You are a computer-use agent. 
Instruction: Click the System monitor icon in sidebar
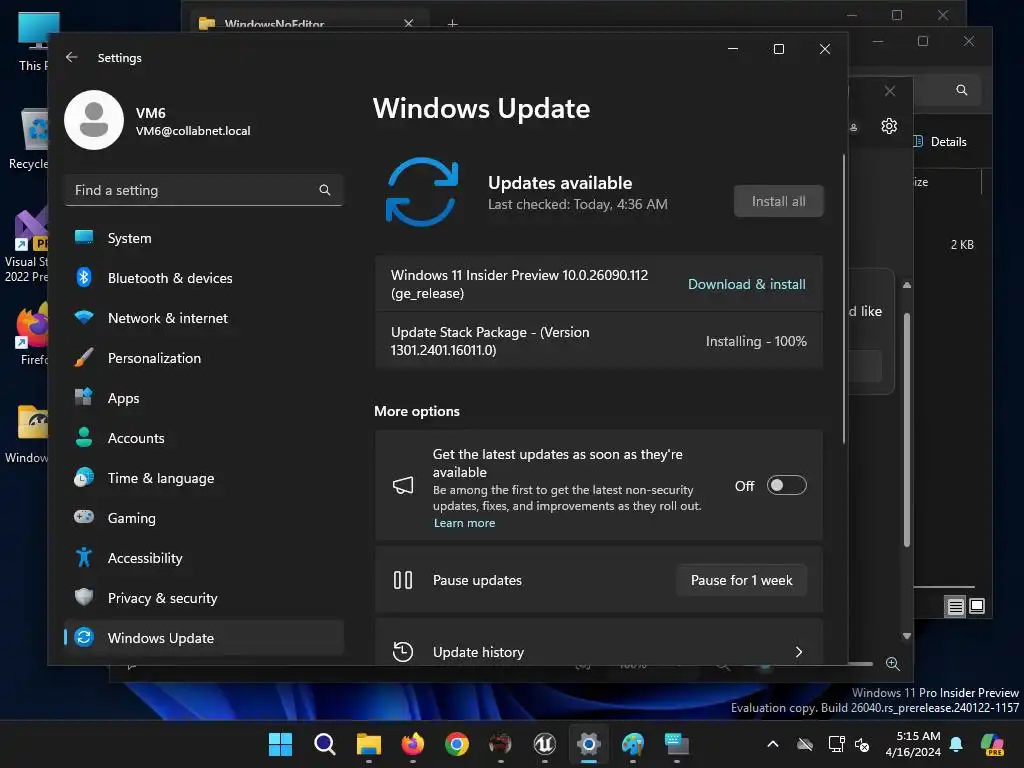(x=84, y=238)
